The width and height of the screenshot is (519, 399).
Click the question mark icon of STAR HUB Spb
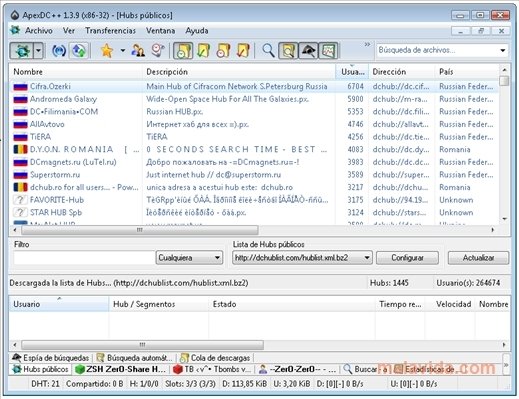(20, 213)
